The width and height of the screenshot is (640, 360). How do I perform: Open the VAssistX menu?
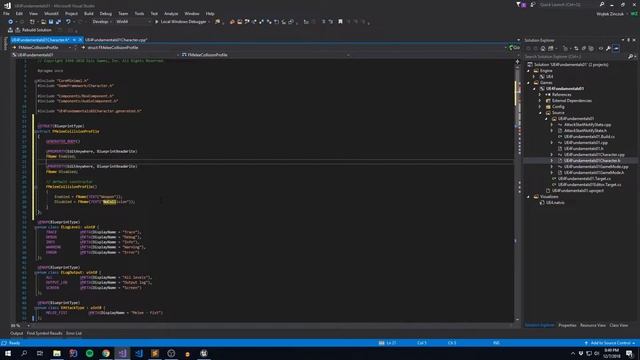pos(51,13)
